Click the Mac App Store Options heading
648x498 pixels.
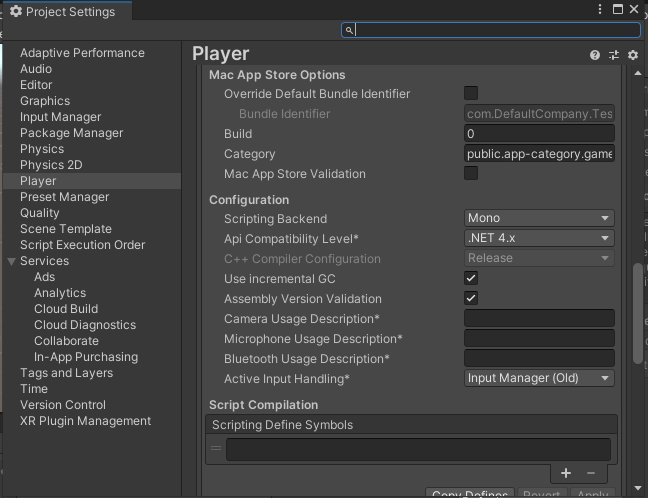pos(277,75)
